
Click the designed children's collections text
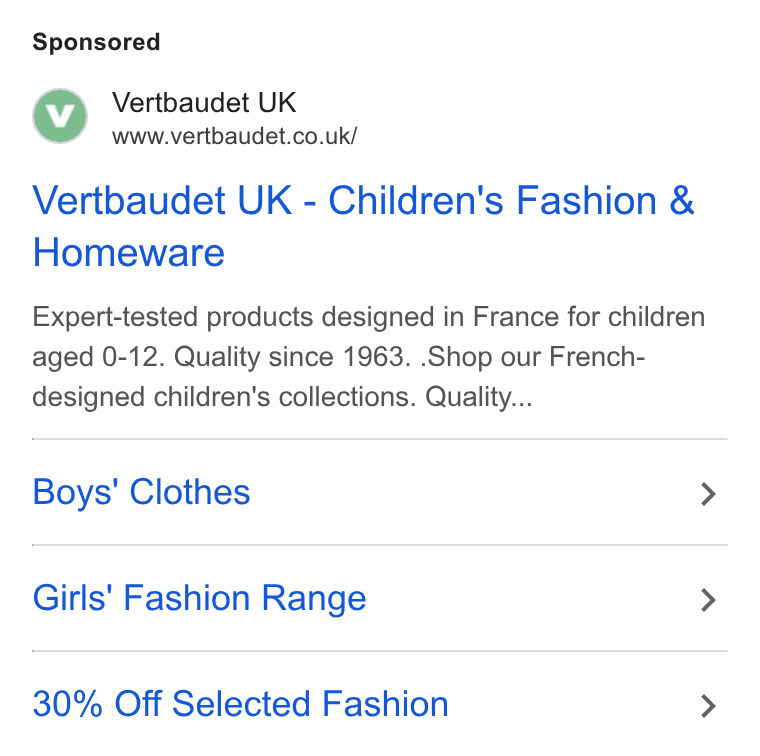tap(224, 397)
